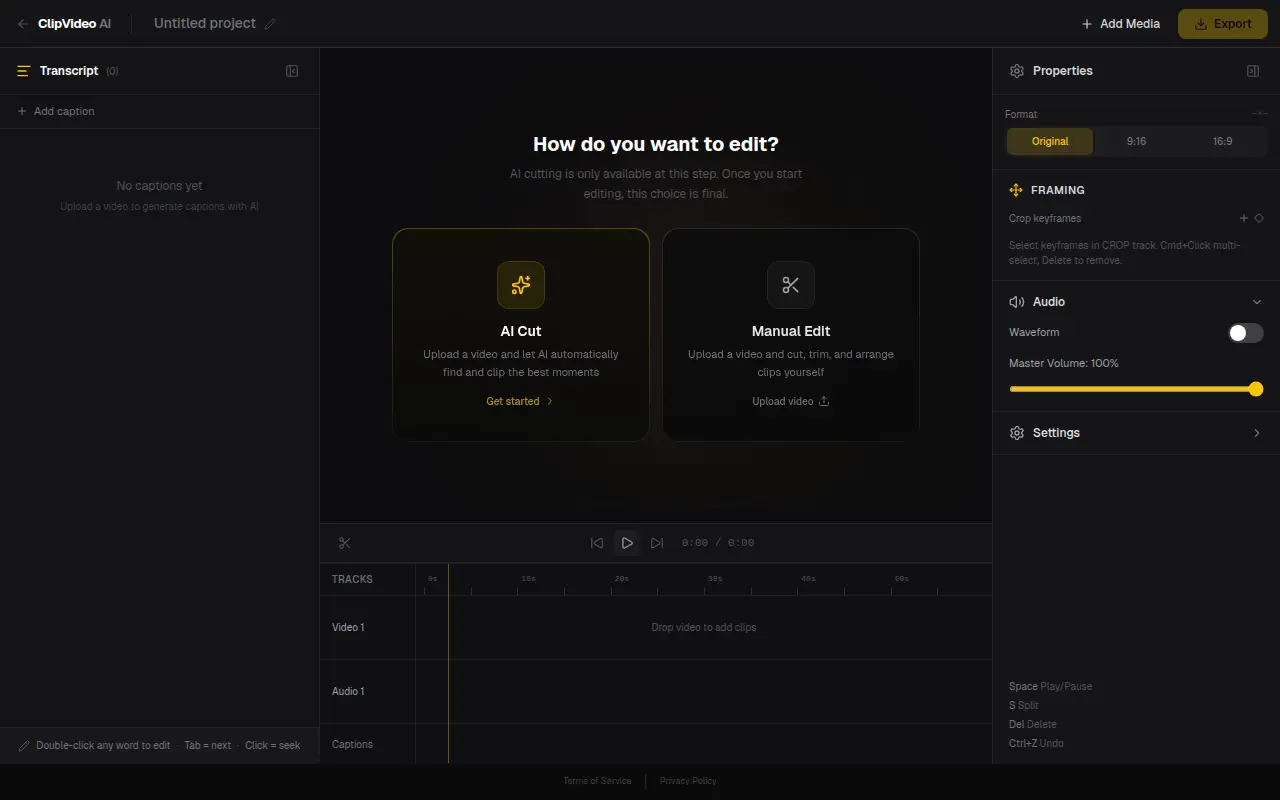This screenshot has width=1280, height=800.
Task: Click the Audio speaker icon
Action: [x=1017, y=302]
